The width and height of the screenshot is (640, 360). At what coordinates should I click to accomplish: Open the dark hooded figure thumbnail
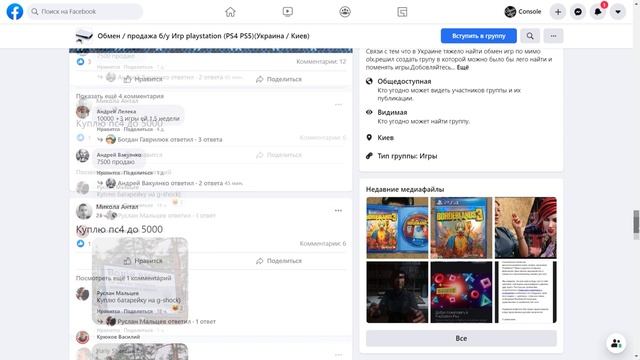pos(397,292)
